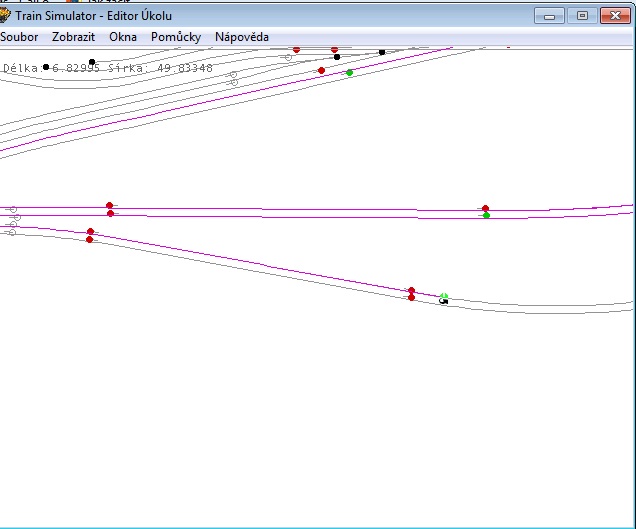This screenshot has width=636, height=529.
Task: Click the switch symbol at left edge of middle track
Action: (12, 211)
